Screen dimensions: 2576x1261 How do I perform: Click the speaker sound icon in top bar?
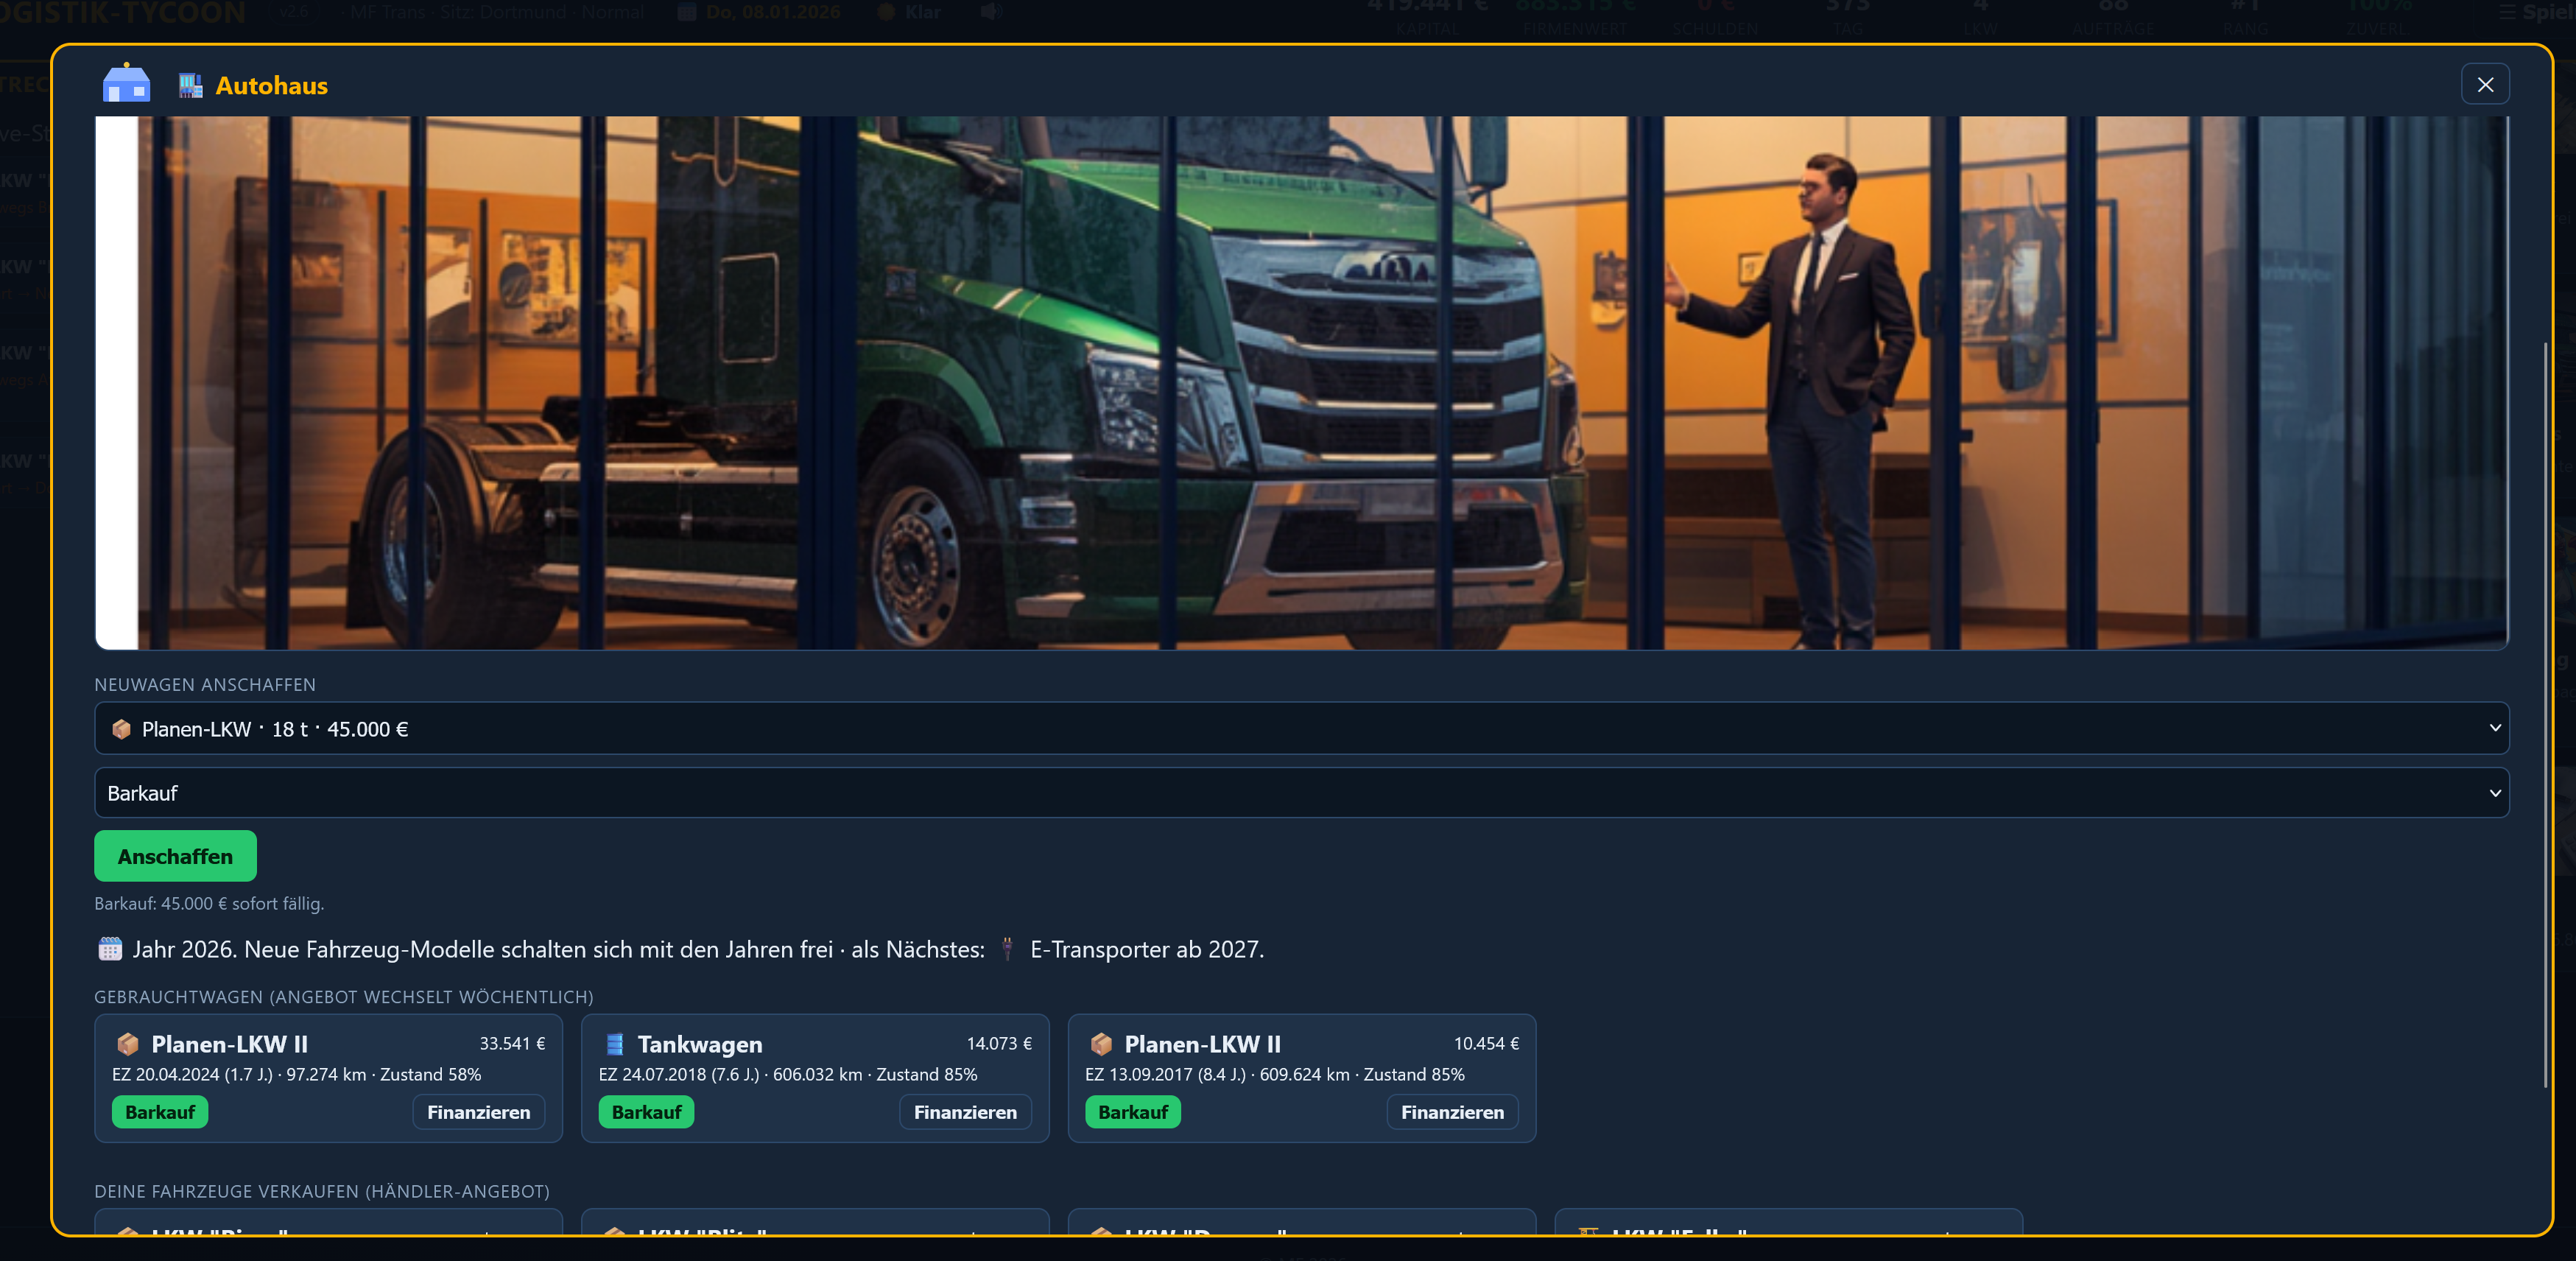pos(991,12)
